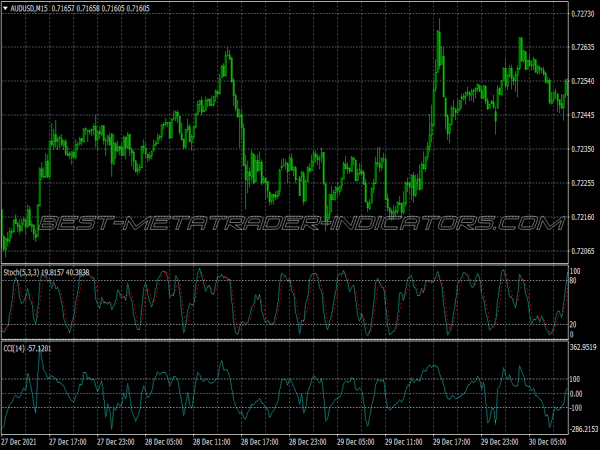The width and height of the screenshot is (600, 450).
Task: Click the Stochastic 20 level label
Action: pos(575,325)
